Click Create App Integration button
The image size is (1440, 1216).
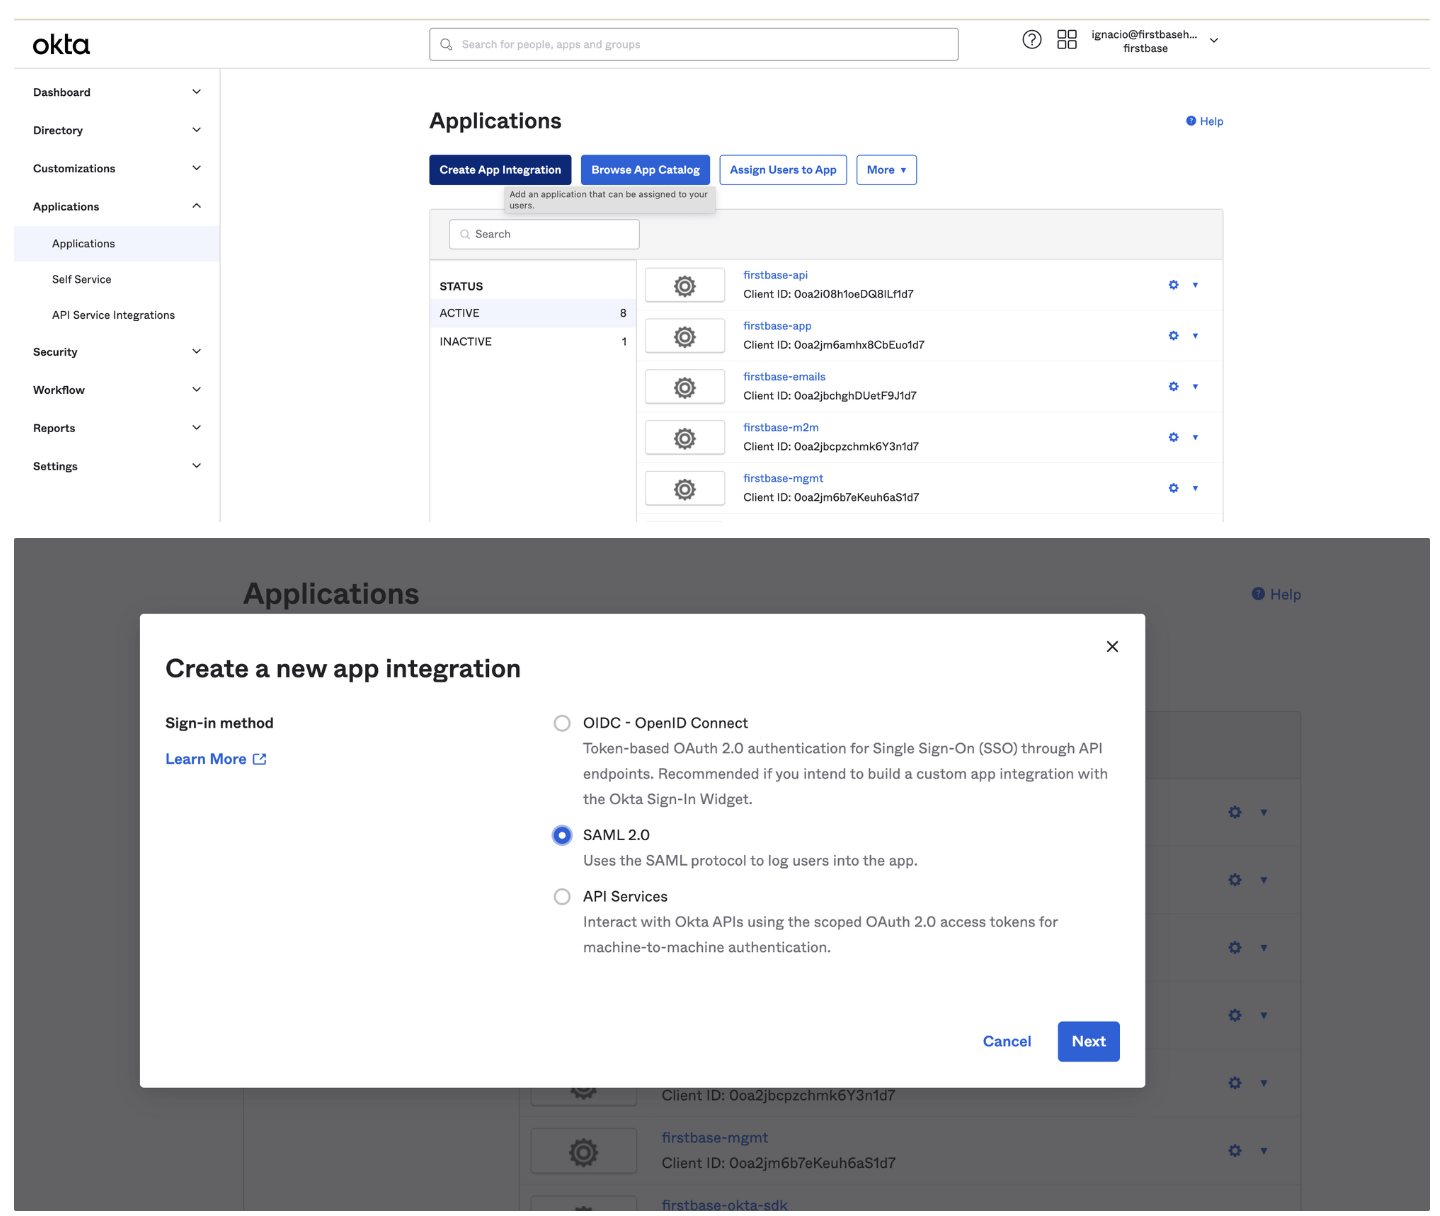click(500, 170)
